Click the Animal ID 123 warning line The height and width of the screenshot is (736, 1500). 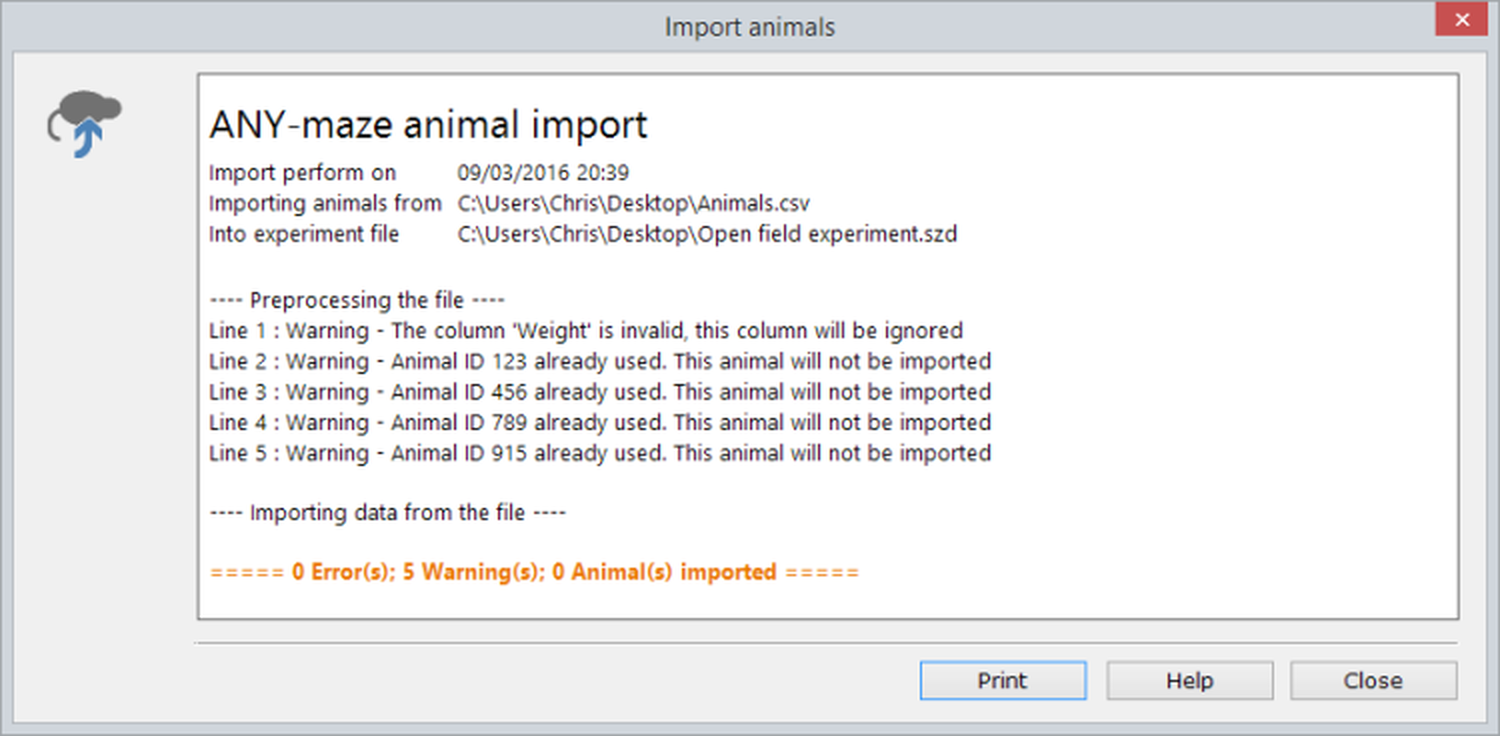tap(600, 361)
